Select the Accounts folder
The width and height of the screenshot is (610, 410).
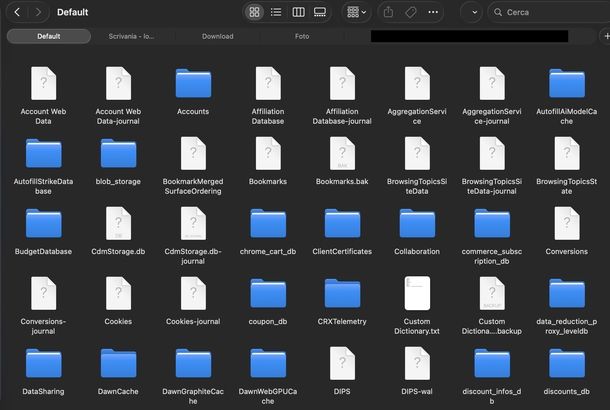tap(193, 91)
